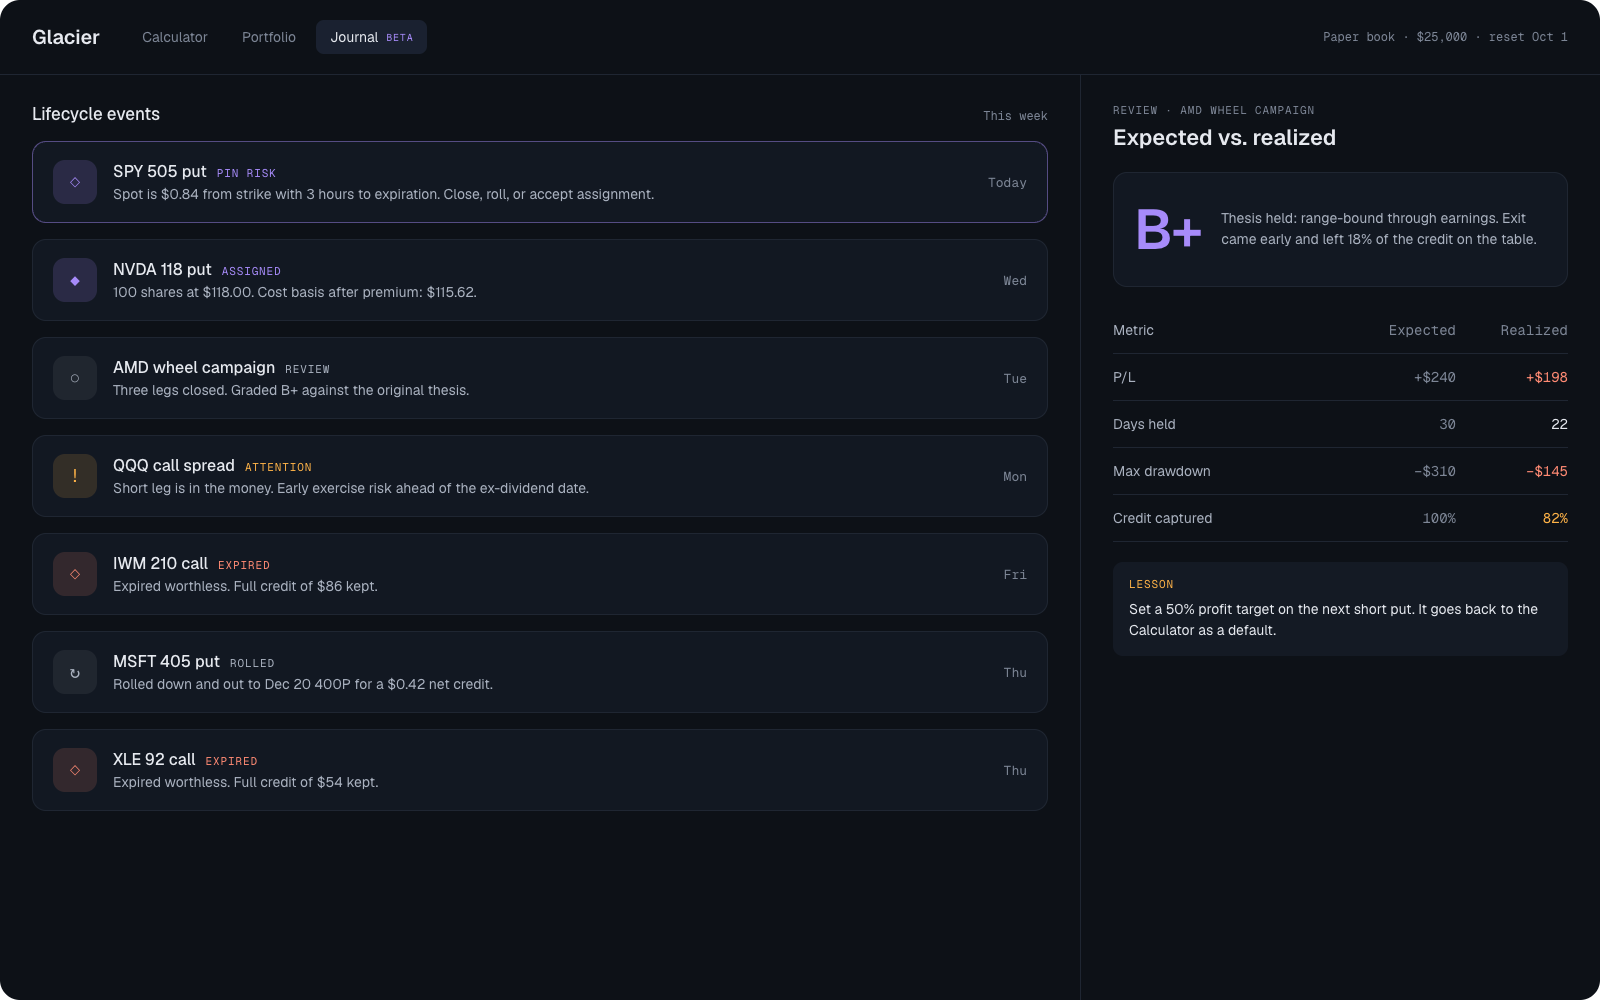This screenshot has height=1000, width=1600.
Task: Click the IWM 210 call expired icon
Action: coord(75,574)
